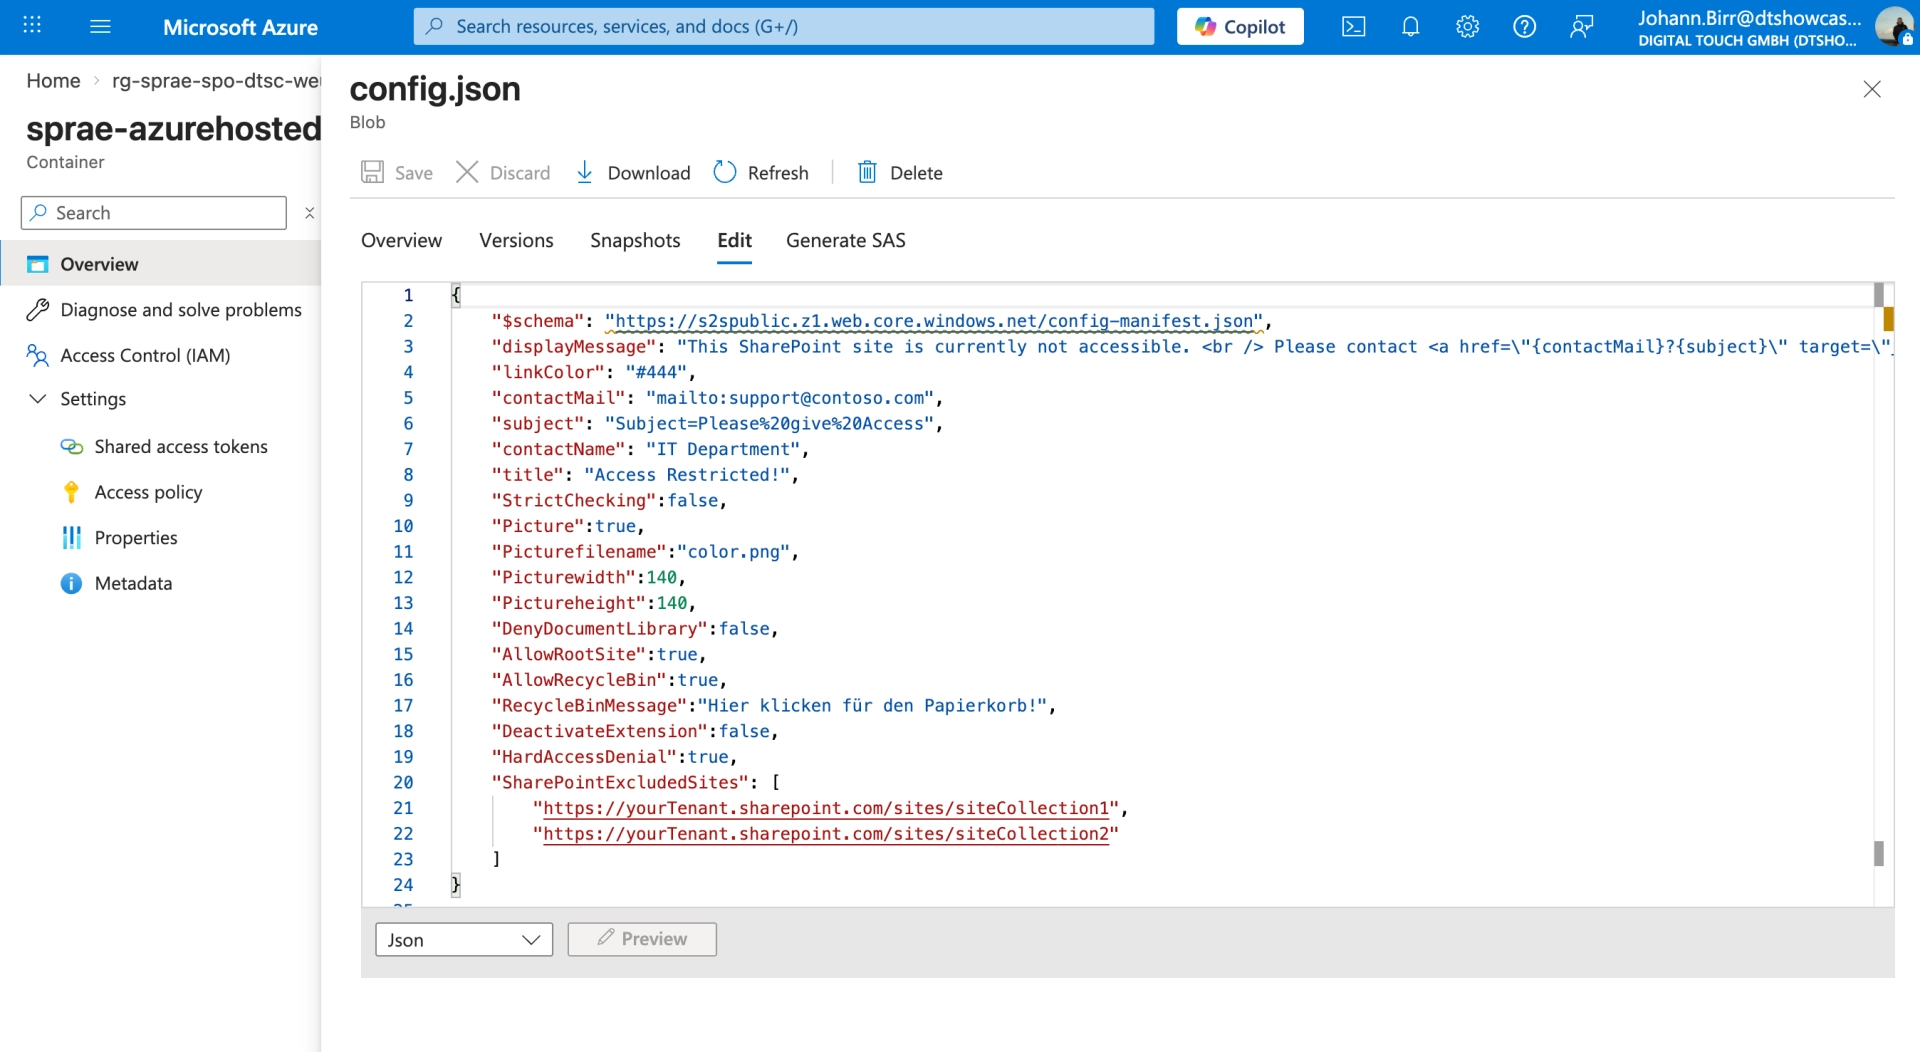
Task: Click the Microsoft Azure logo text
Action: click(x=240, y=27)
